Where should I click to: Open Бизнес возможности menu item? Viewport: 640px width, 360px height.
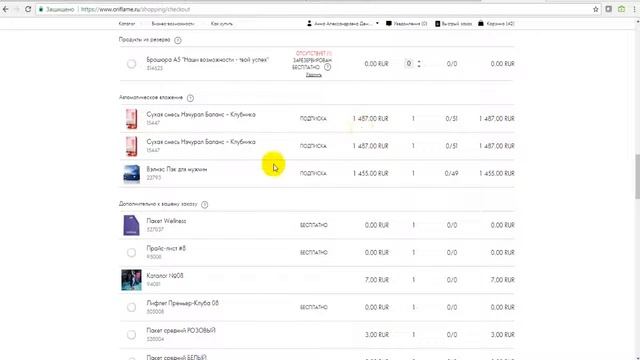[173, 24]
